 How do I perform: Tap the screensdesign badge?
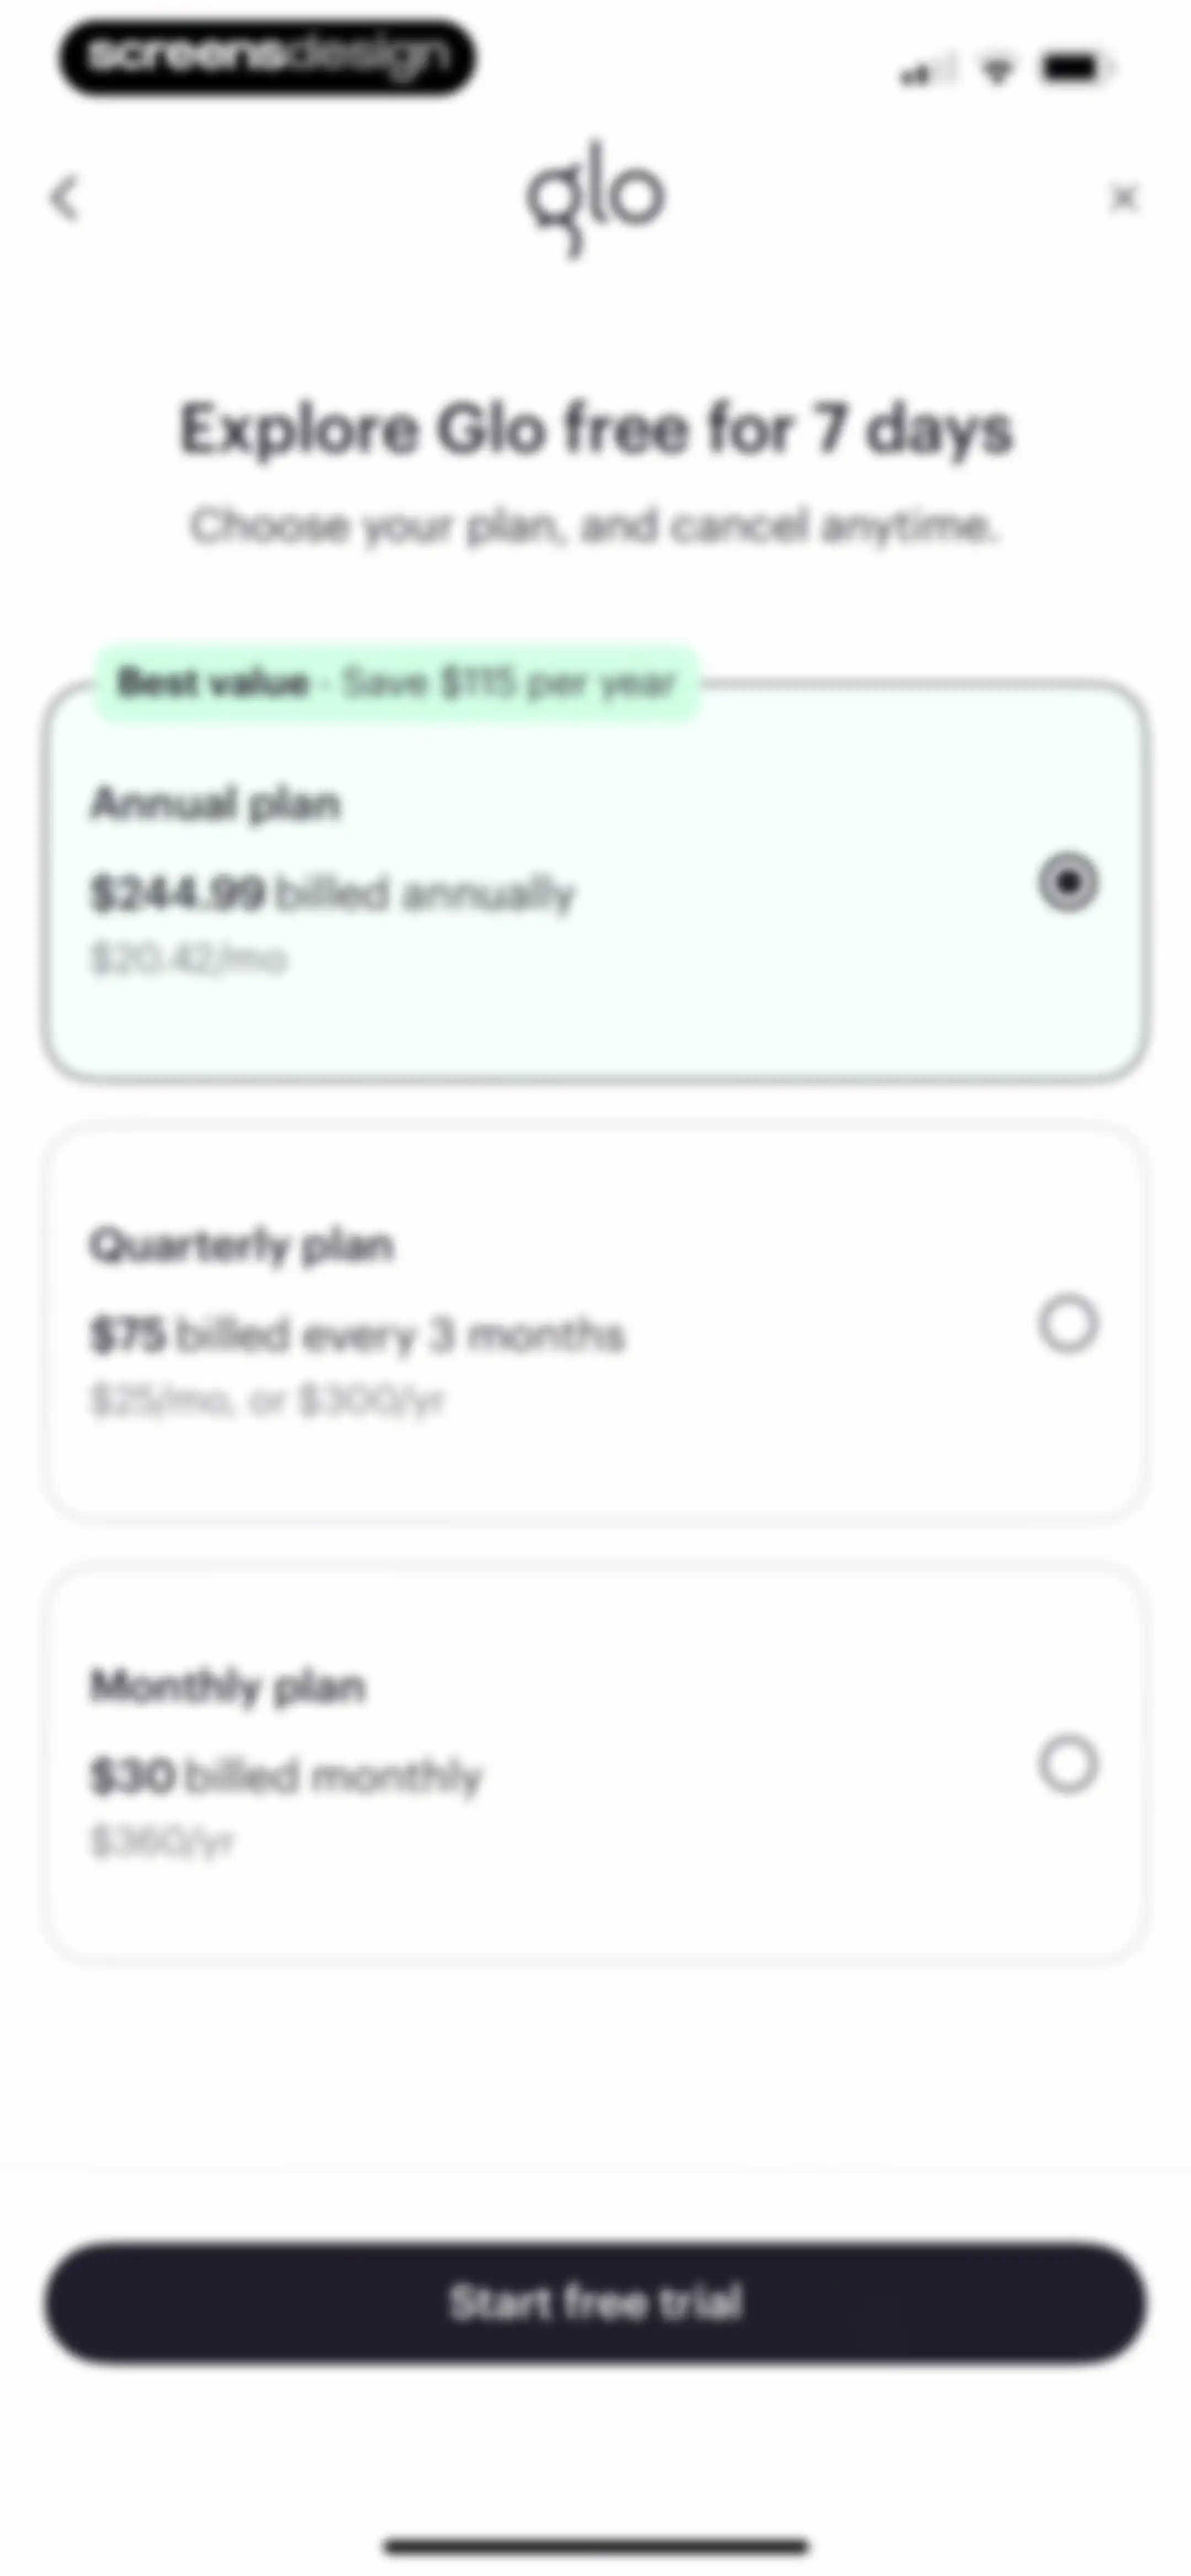[267, 57]
